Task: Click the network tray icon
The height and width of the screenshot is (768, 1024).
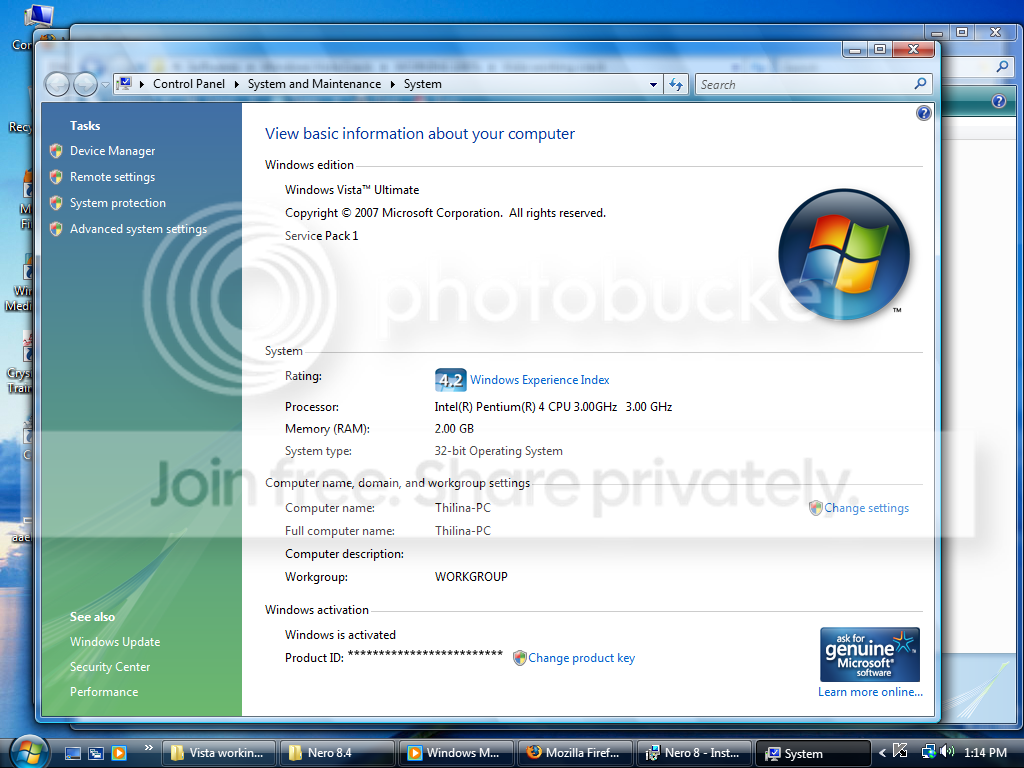Action: coord(928,752)
